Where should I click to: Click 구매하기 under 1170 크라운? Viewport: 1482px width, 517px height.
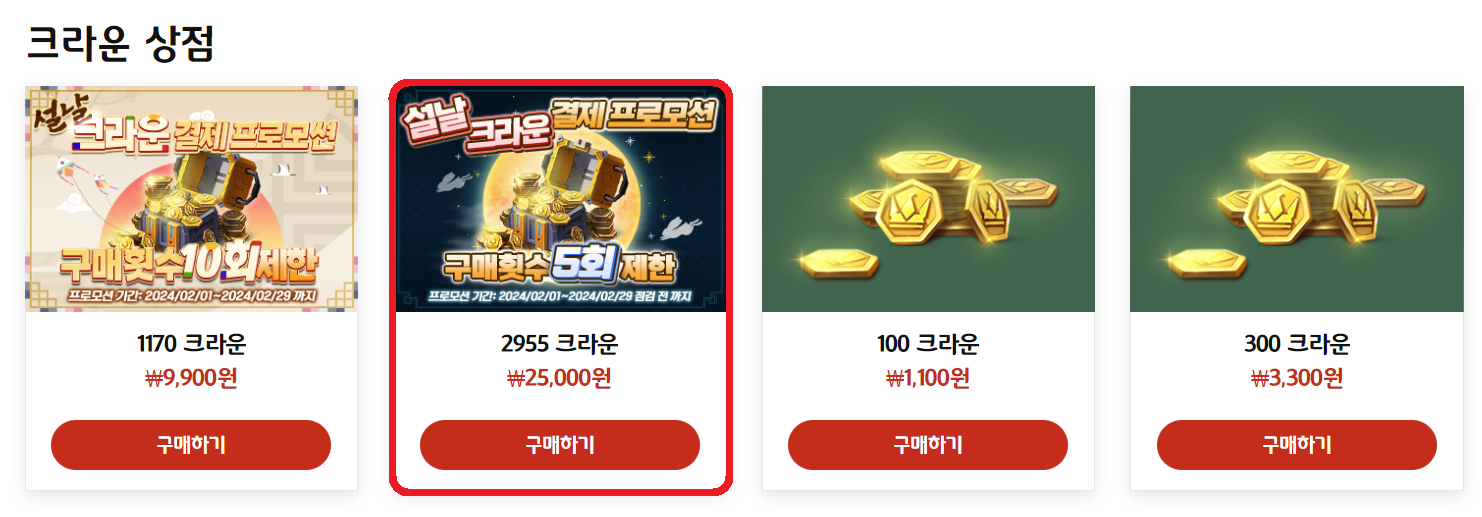click(191, 445)
